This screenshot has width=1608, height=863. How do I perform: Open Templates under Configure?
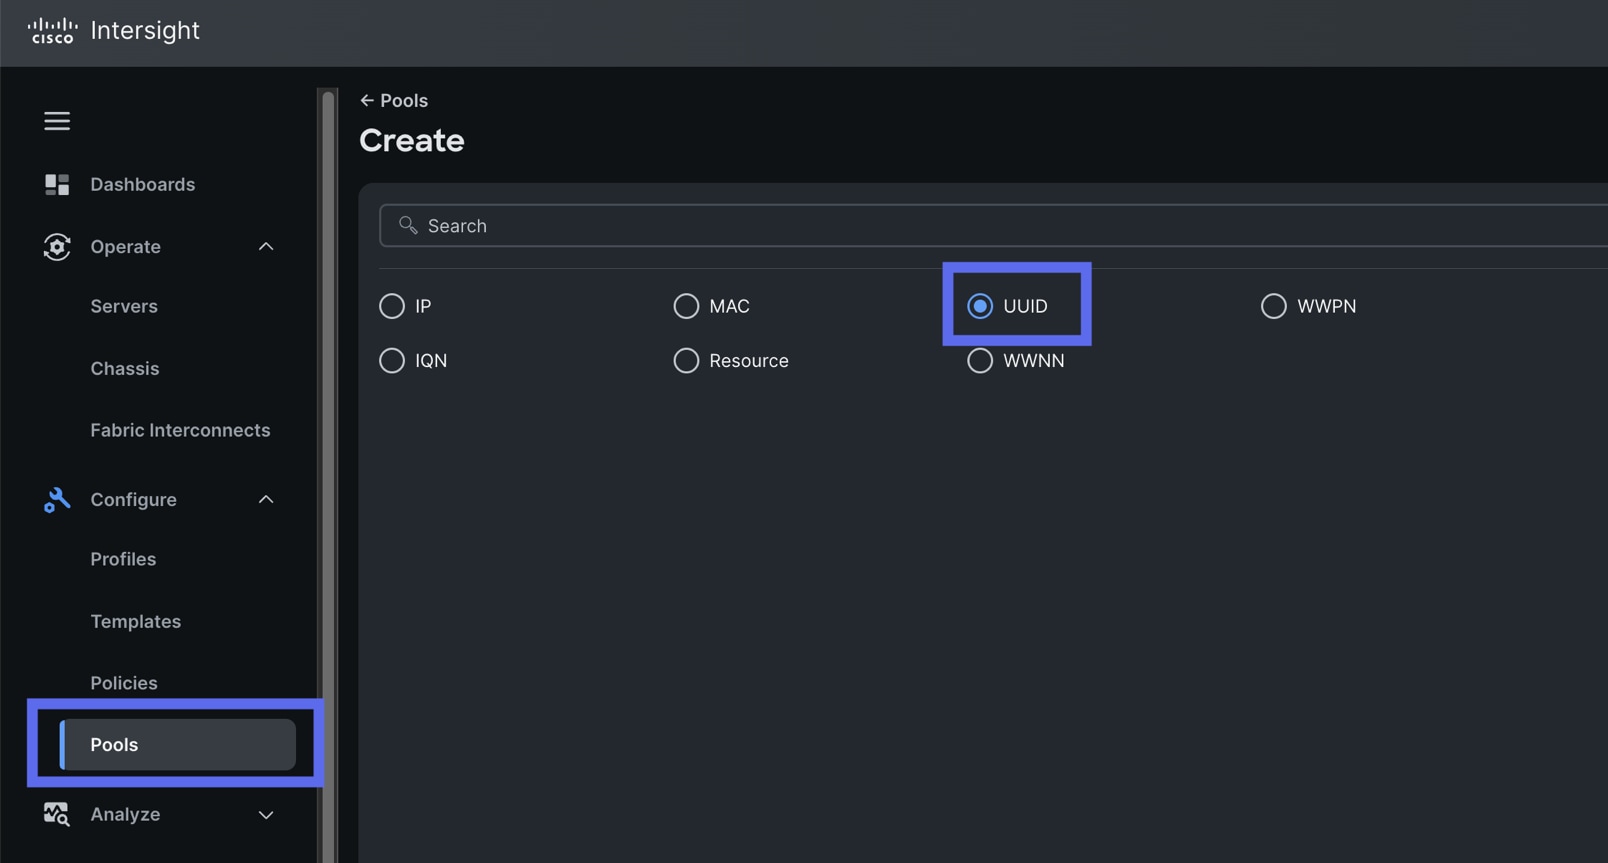136,621
